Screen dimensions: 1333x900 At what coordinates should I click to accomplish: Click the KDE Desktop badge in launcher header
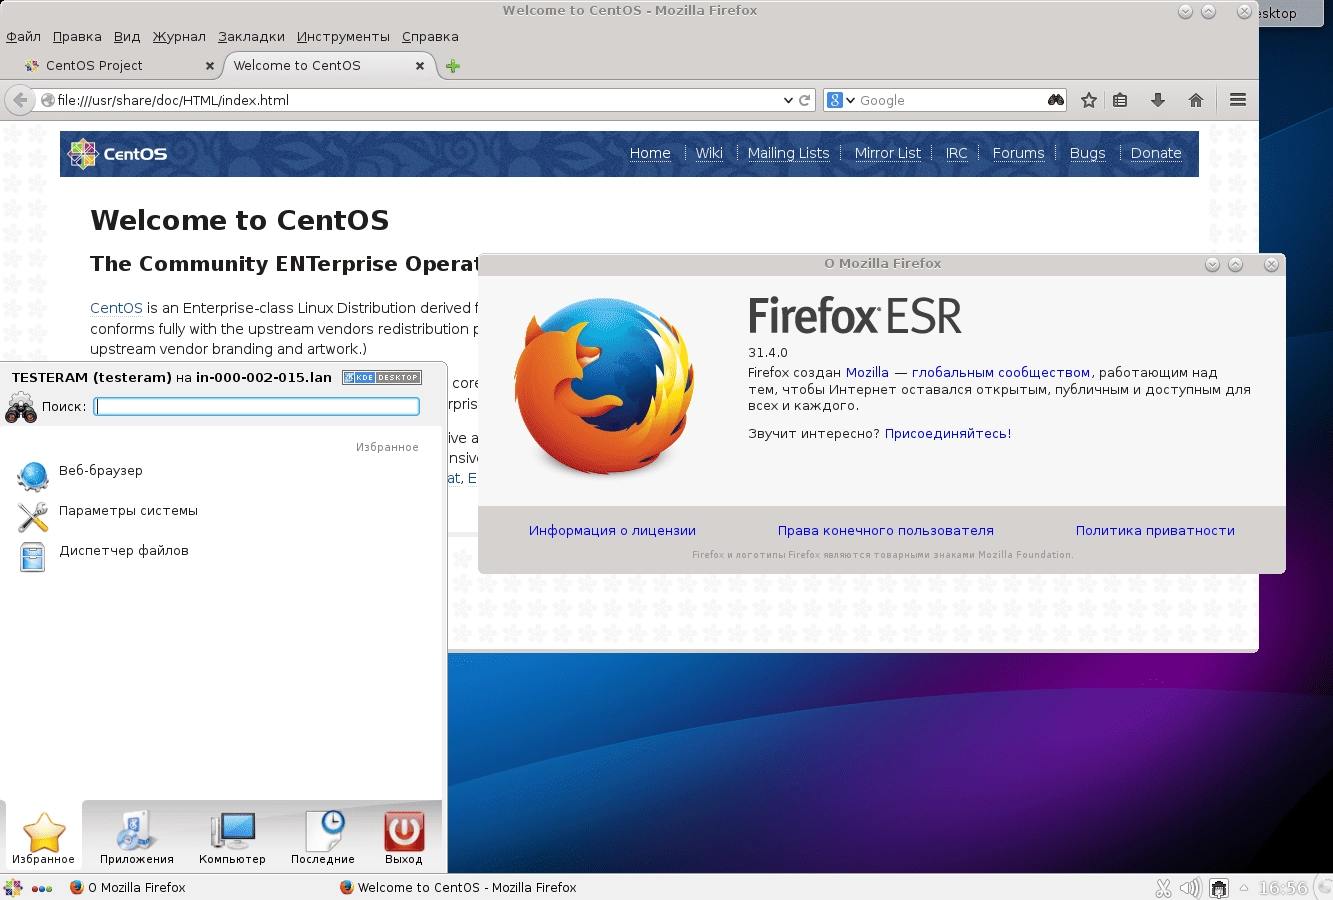[x=382, y=377]
